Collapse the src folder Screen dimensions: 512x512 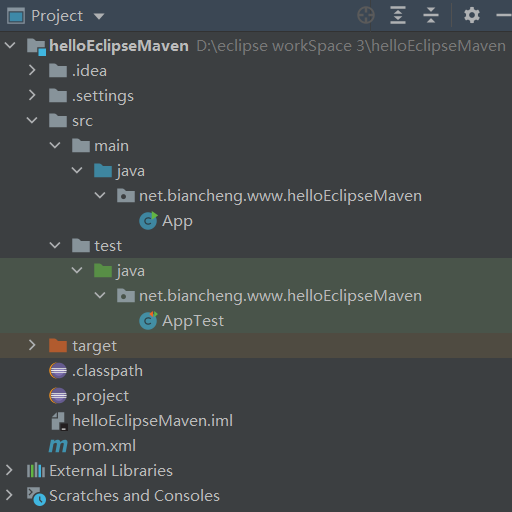tap(32, 120)
